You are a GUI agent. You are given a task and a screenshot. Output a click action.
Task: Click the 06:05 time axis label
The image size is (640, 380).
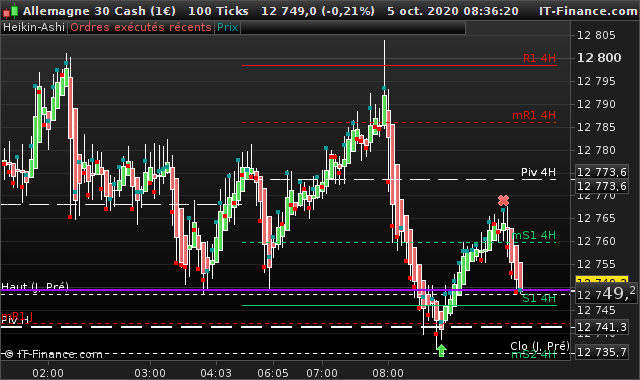point(273,373)
